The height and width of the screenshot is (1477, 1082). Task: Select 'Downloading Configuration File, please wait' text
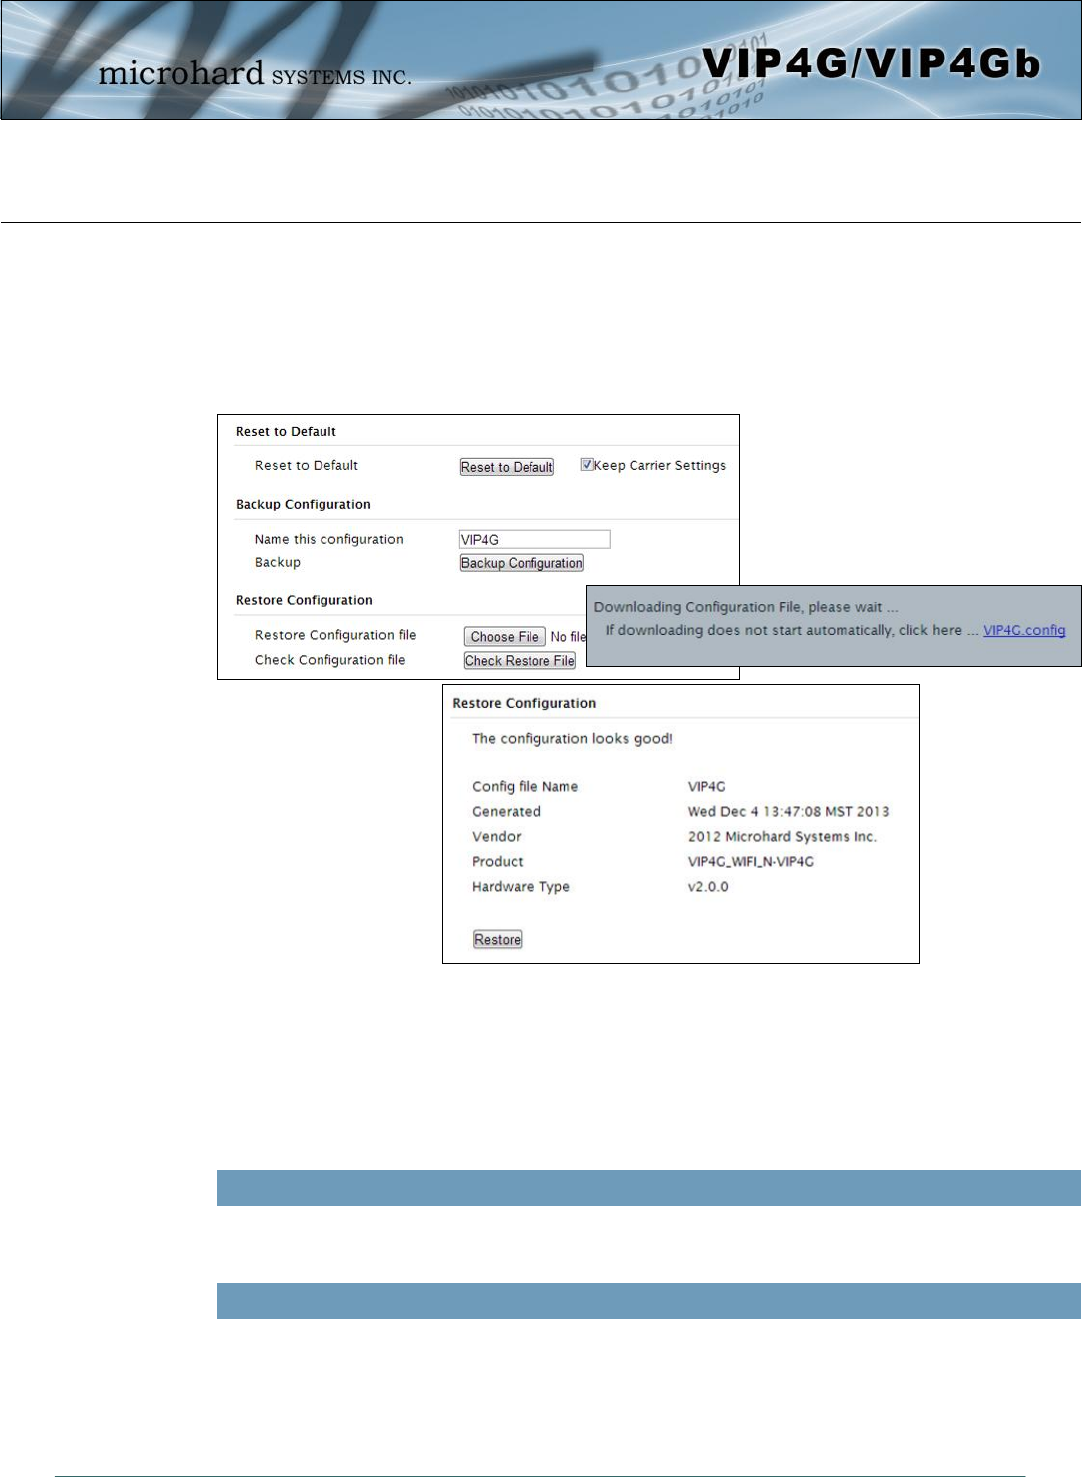click(x=746, y=607)
